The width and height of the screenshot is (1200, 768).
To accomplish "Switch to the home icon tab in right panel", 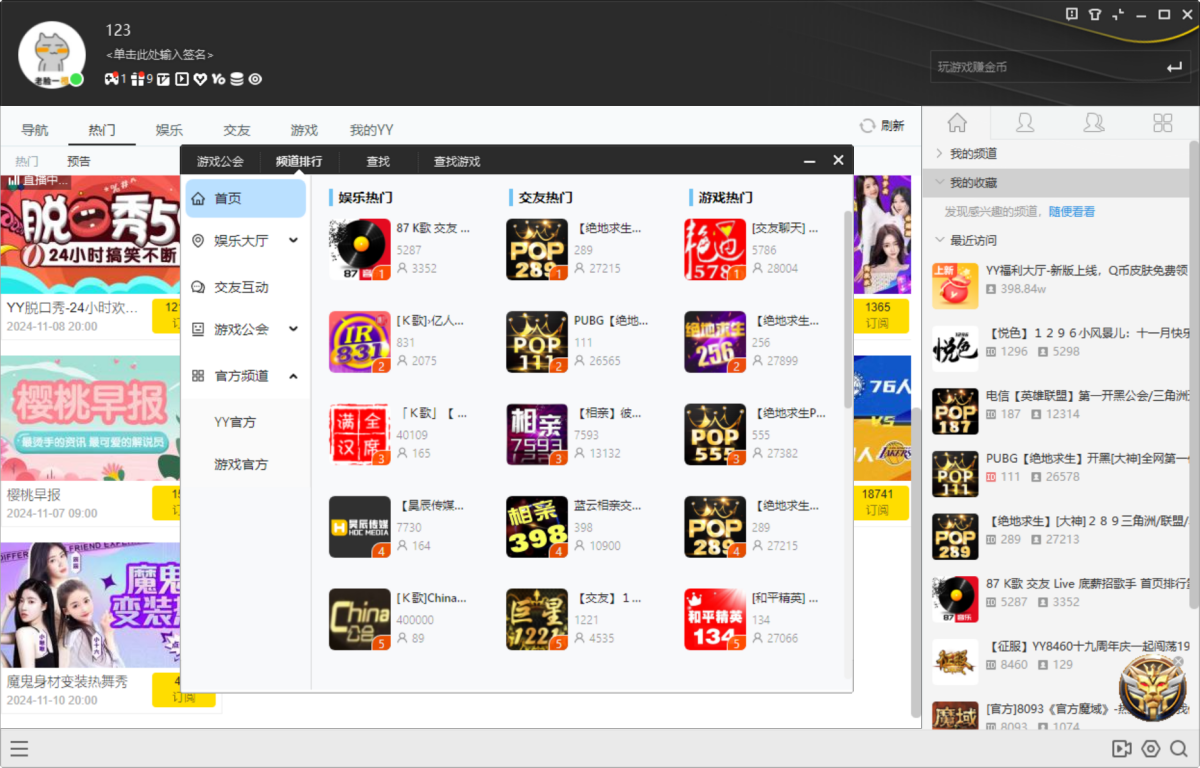I will coord(957,122).
